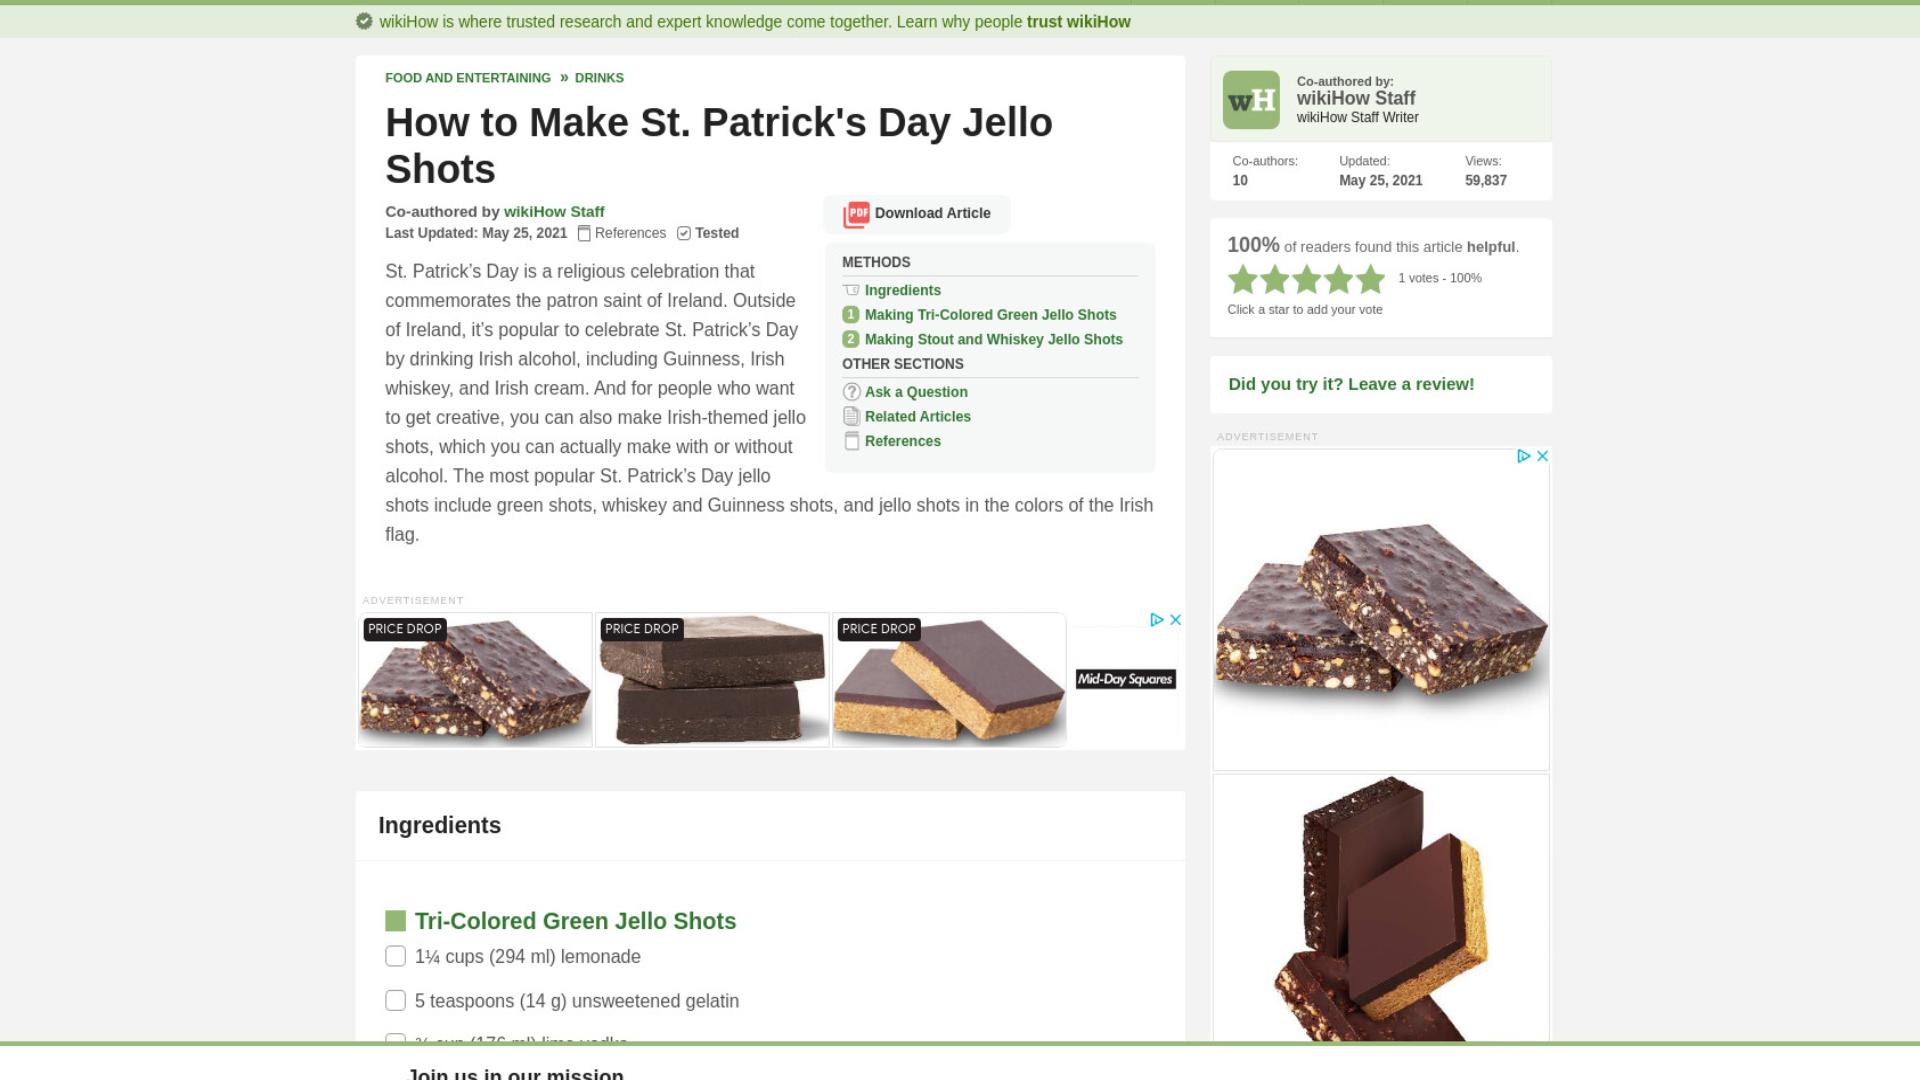1920x1080 pixels.
Task: Click the wikiHow wH logo in the co-author box
Action: point(1251,100)
